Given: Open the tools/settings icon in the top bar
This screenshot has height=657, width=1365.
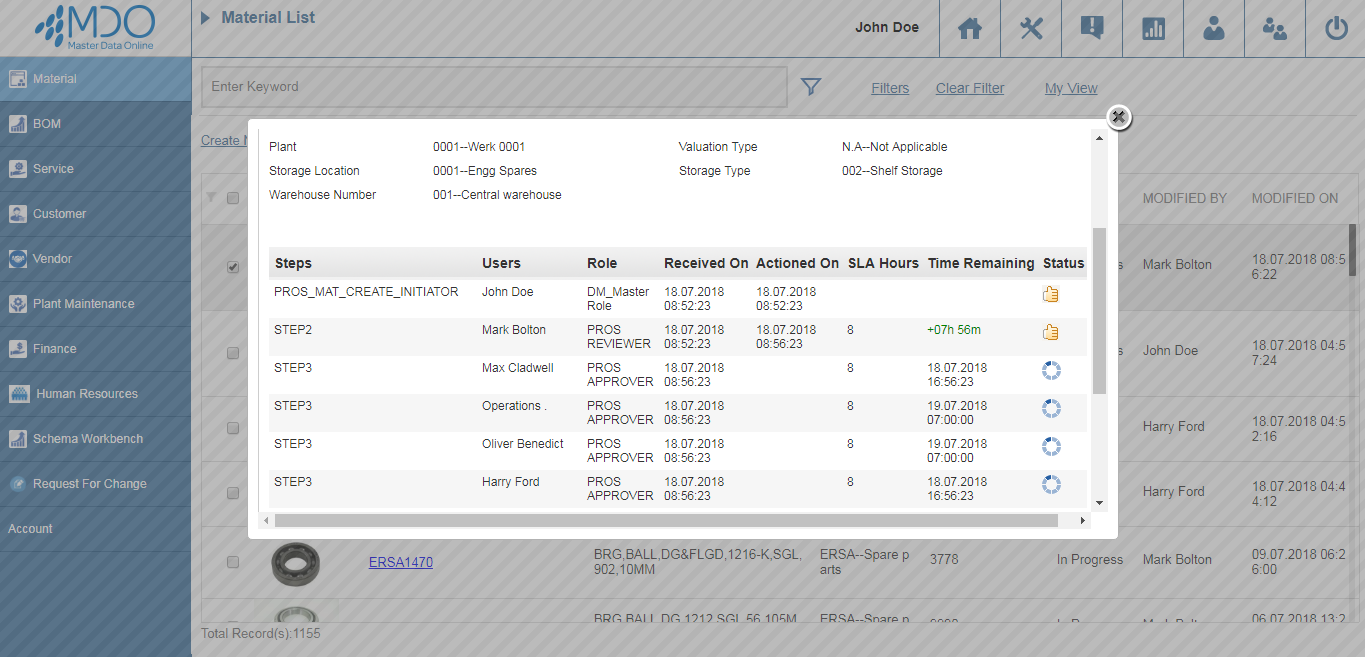Looking at the screenshot, I should (1030, 29).
